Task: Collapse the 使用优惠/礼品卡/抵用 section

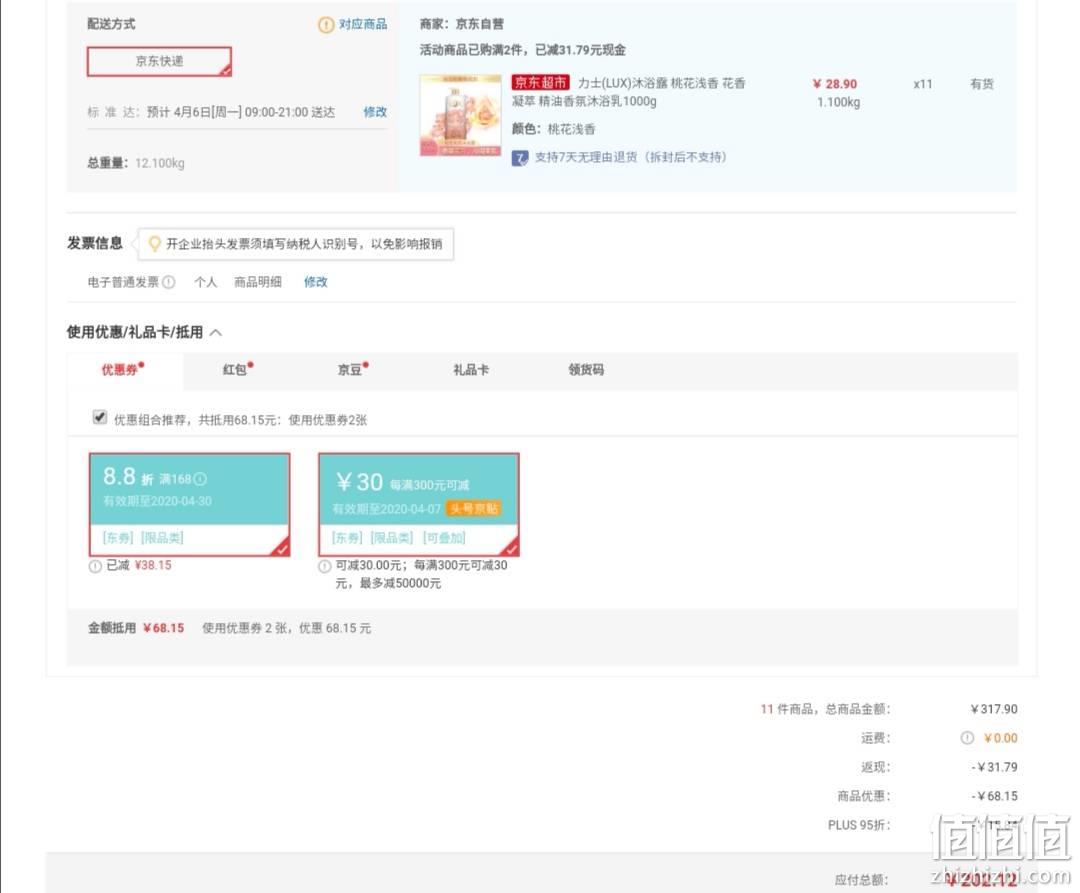Action: tap(216, 333)
